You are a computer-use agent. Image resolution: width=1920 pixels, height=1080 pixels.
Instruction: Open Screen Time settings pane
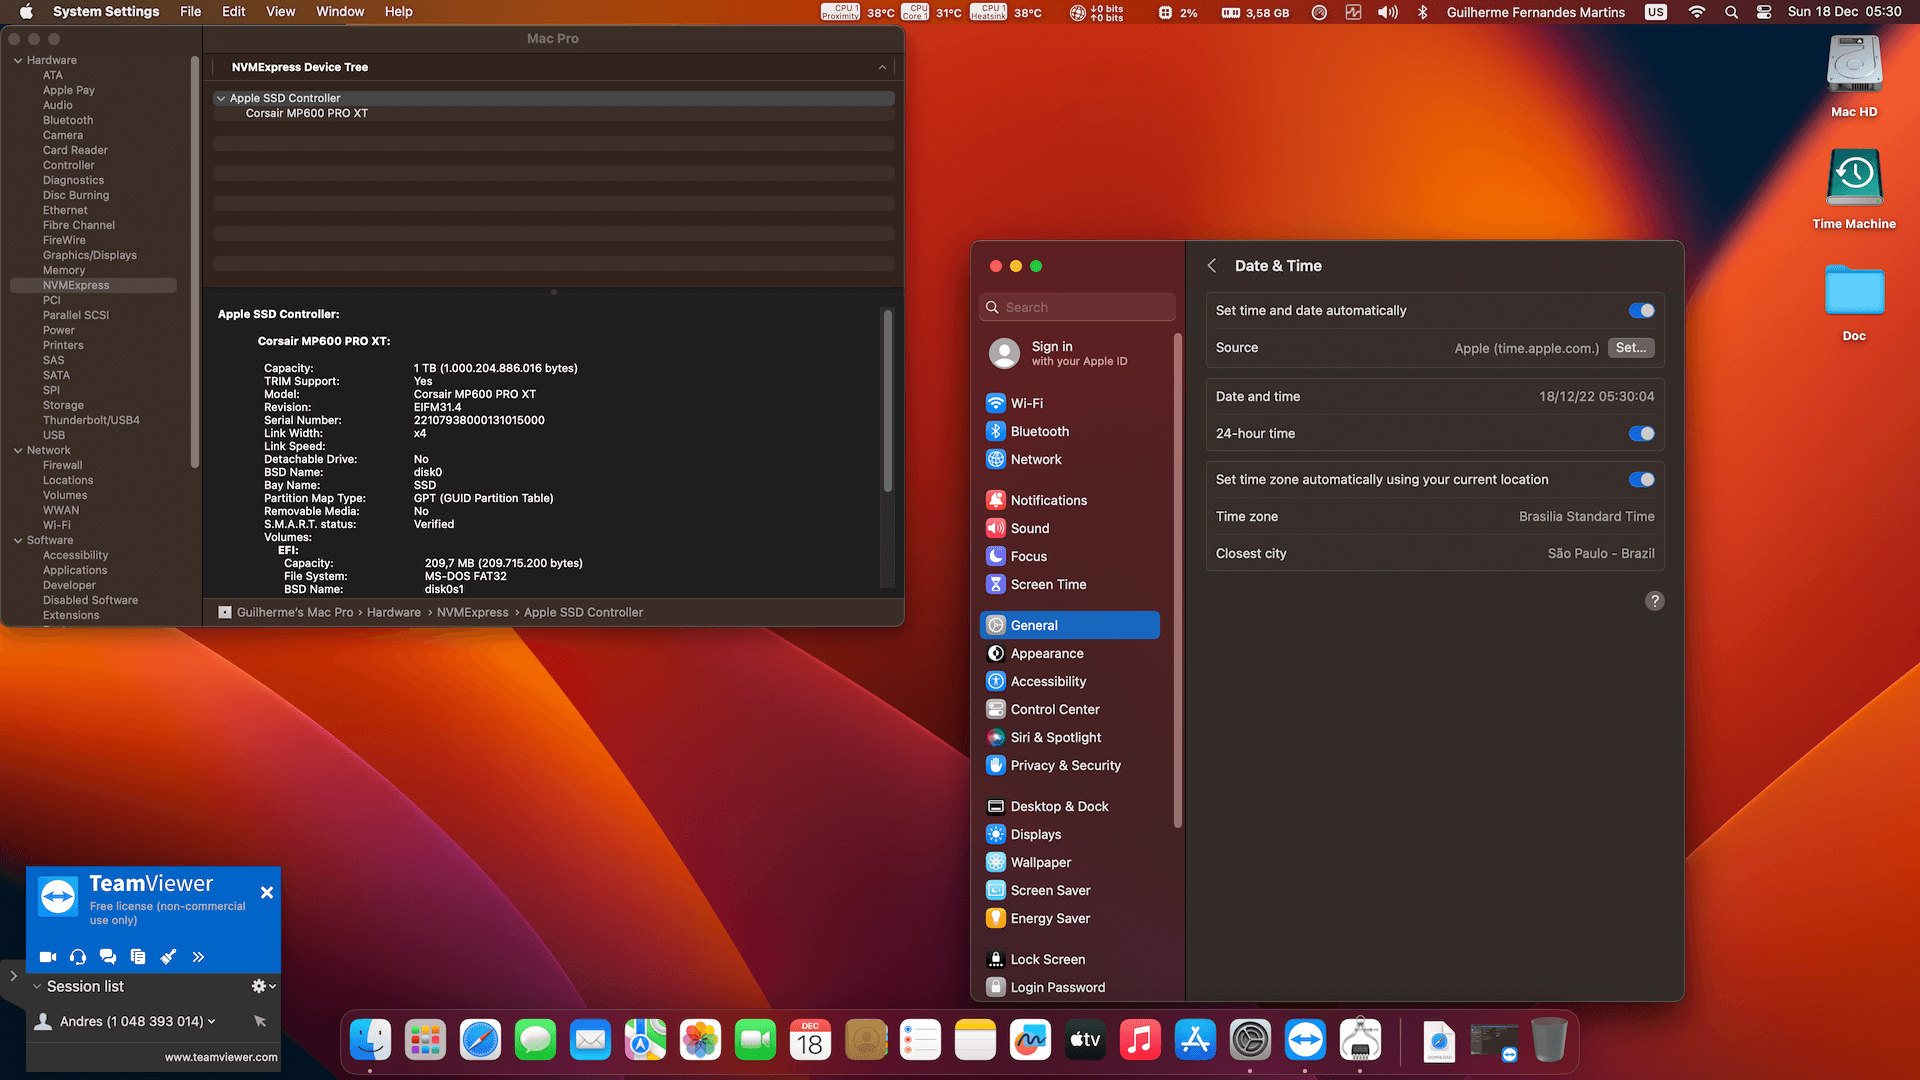pyautogui.click(x=1047, y=584)
